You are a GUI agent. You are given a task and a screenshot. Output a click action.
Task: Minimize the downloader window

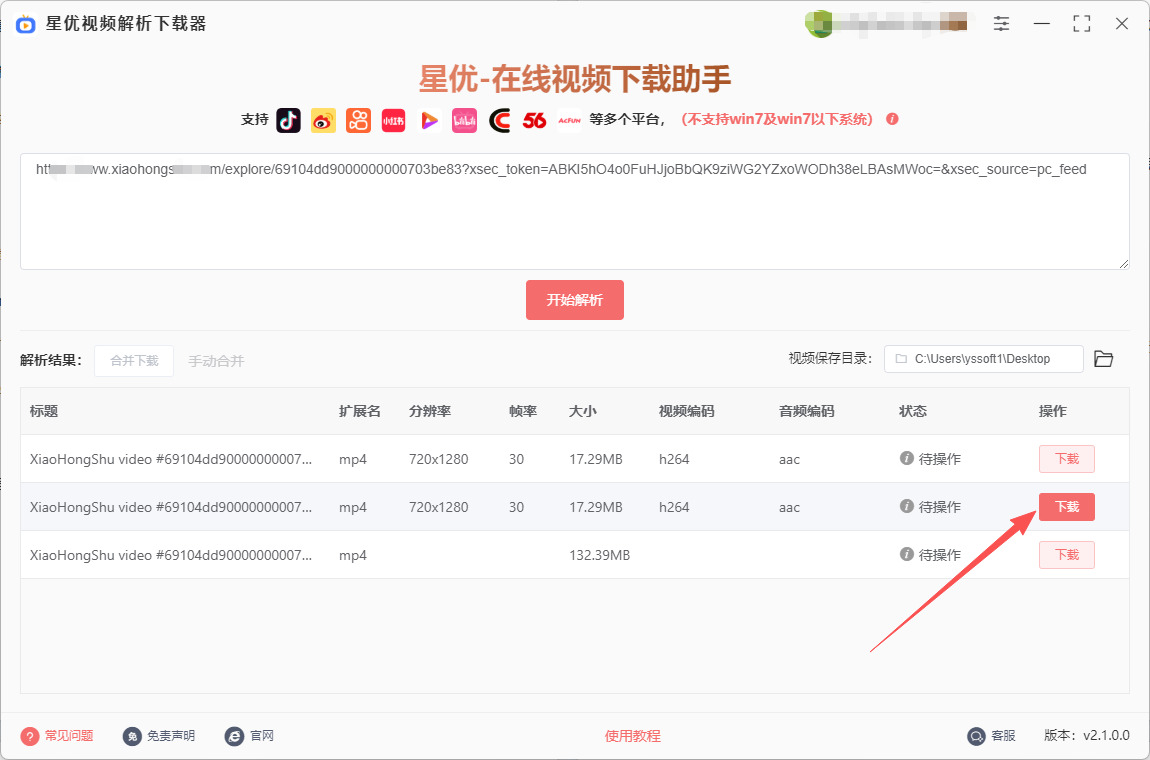pos(1041,23)
